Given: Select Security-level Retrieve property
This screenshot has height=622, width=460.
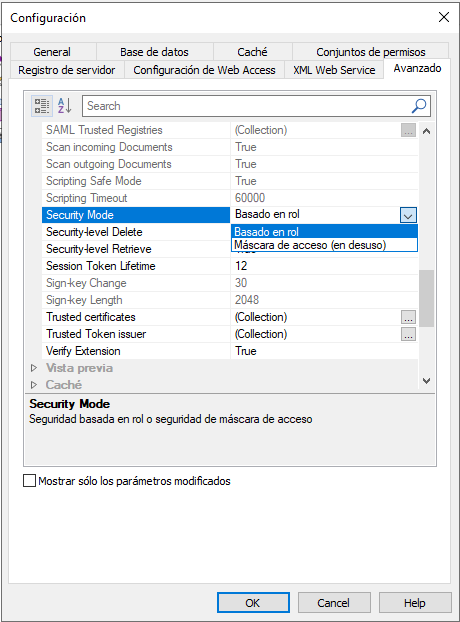Looking at the screenshot, I should point(136,249).
